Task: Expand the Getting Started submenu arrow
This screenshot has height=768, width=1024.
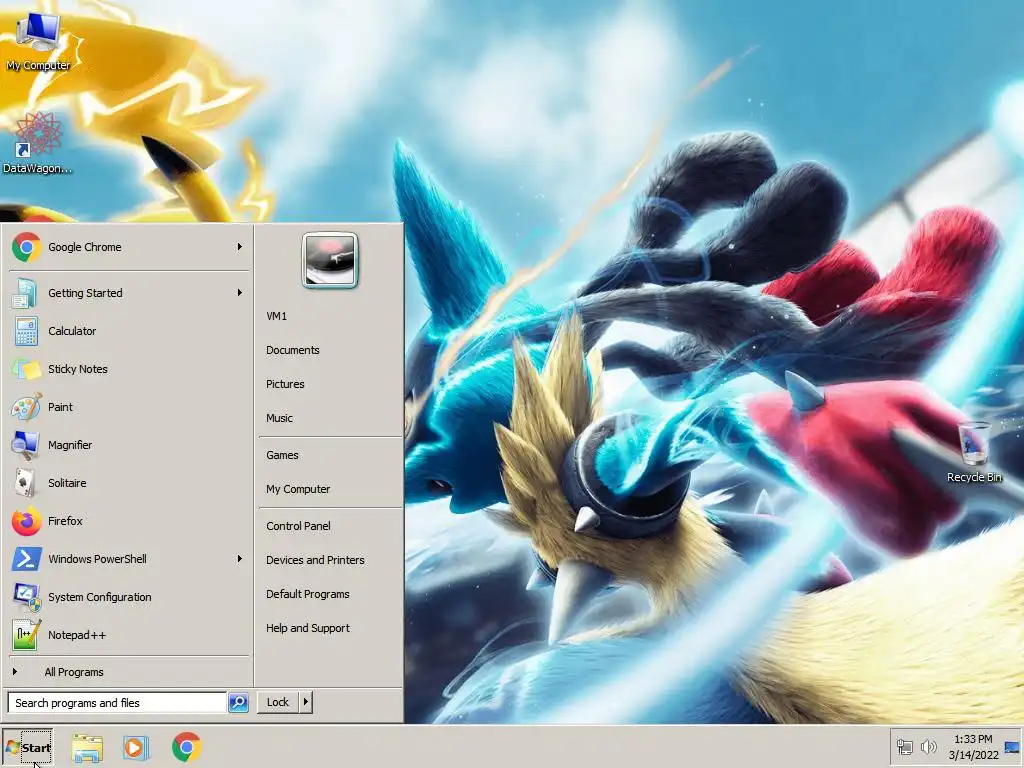Action: (240, 293)
